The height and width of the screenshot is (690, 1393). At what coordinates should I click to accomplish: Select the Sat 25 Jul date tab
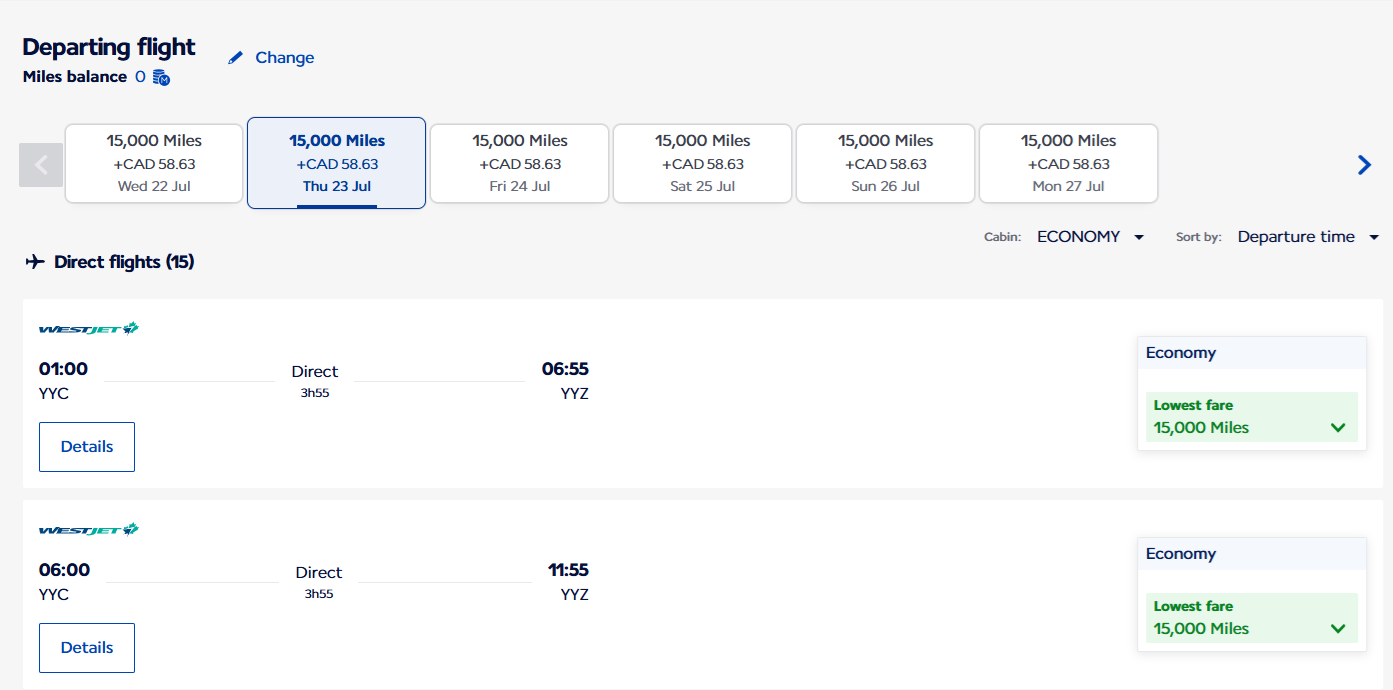(703, 163)
